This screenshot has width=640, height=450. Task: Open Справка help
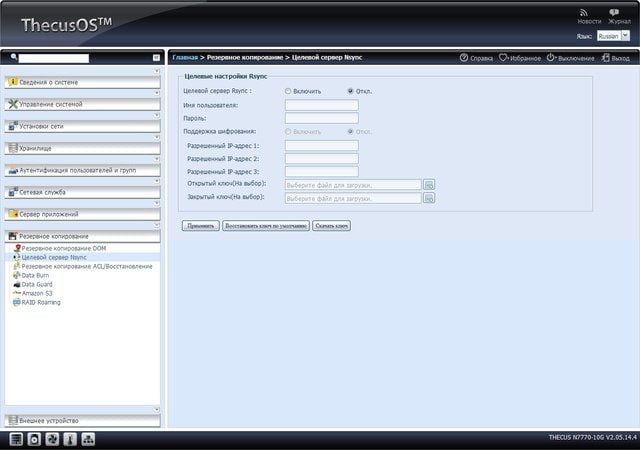[x=476, y=58]
